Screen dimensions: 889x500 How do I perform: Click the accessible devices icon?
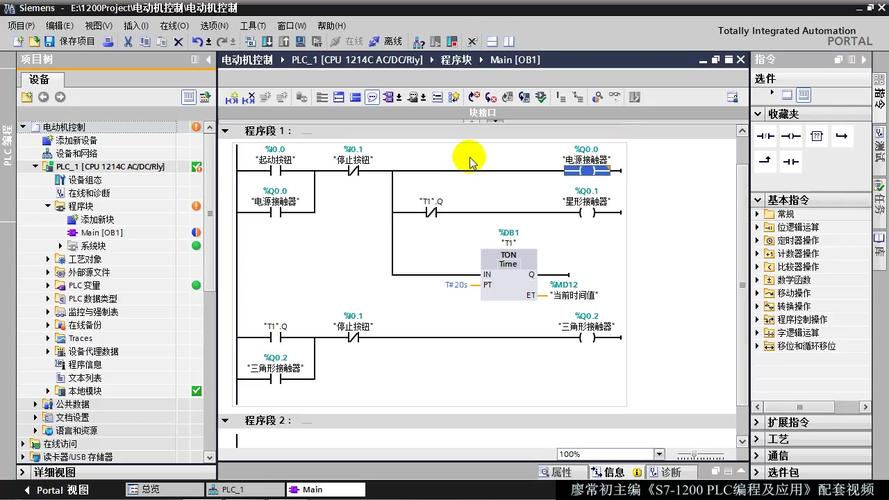click(x=419, y=41)
